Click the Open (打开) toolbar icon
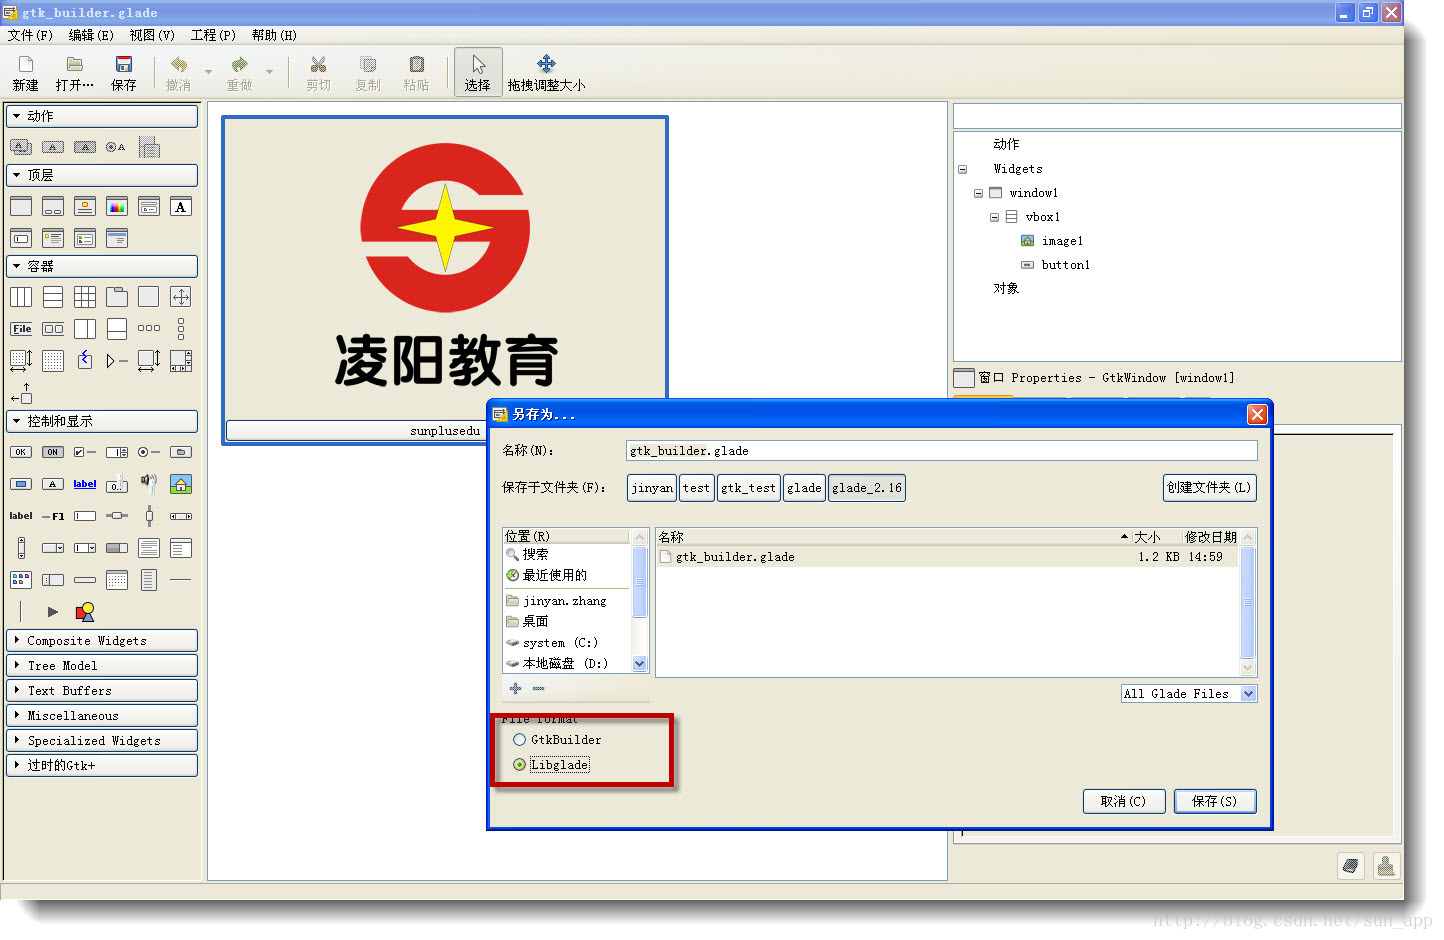The height and width of the screenshot is (940, 1444). pyautogui.click(x=74, y=73)
